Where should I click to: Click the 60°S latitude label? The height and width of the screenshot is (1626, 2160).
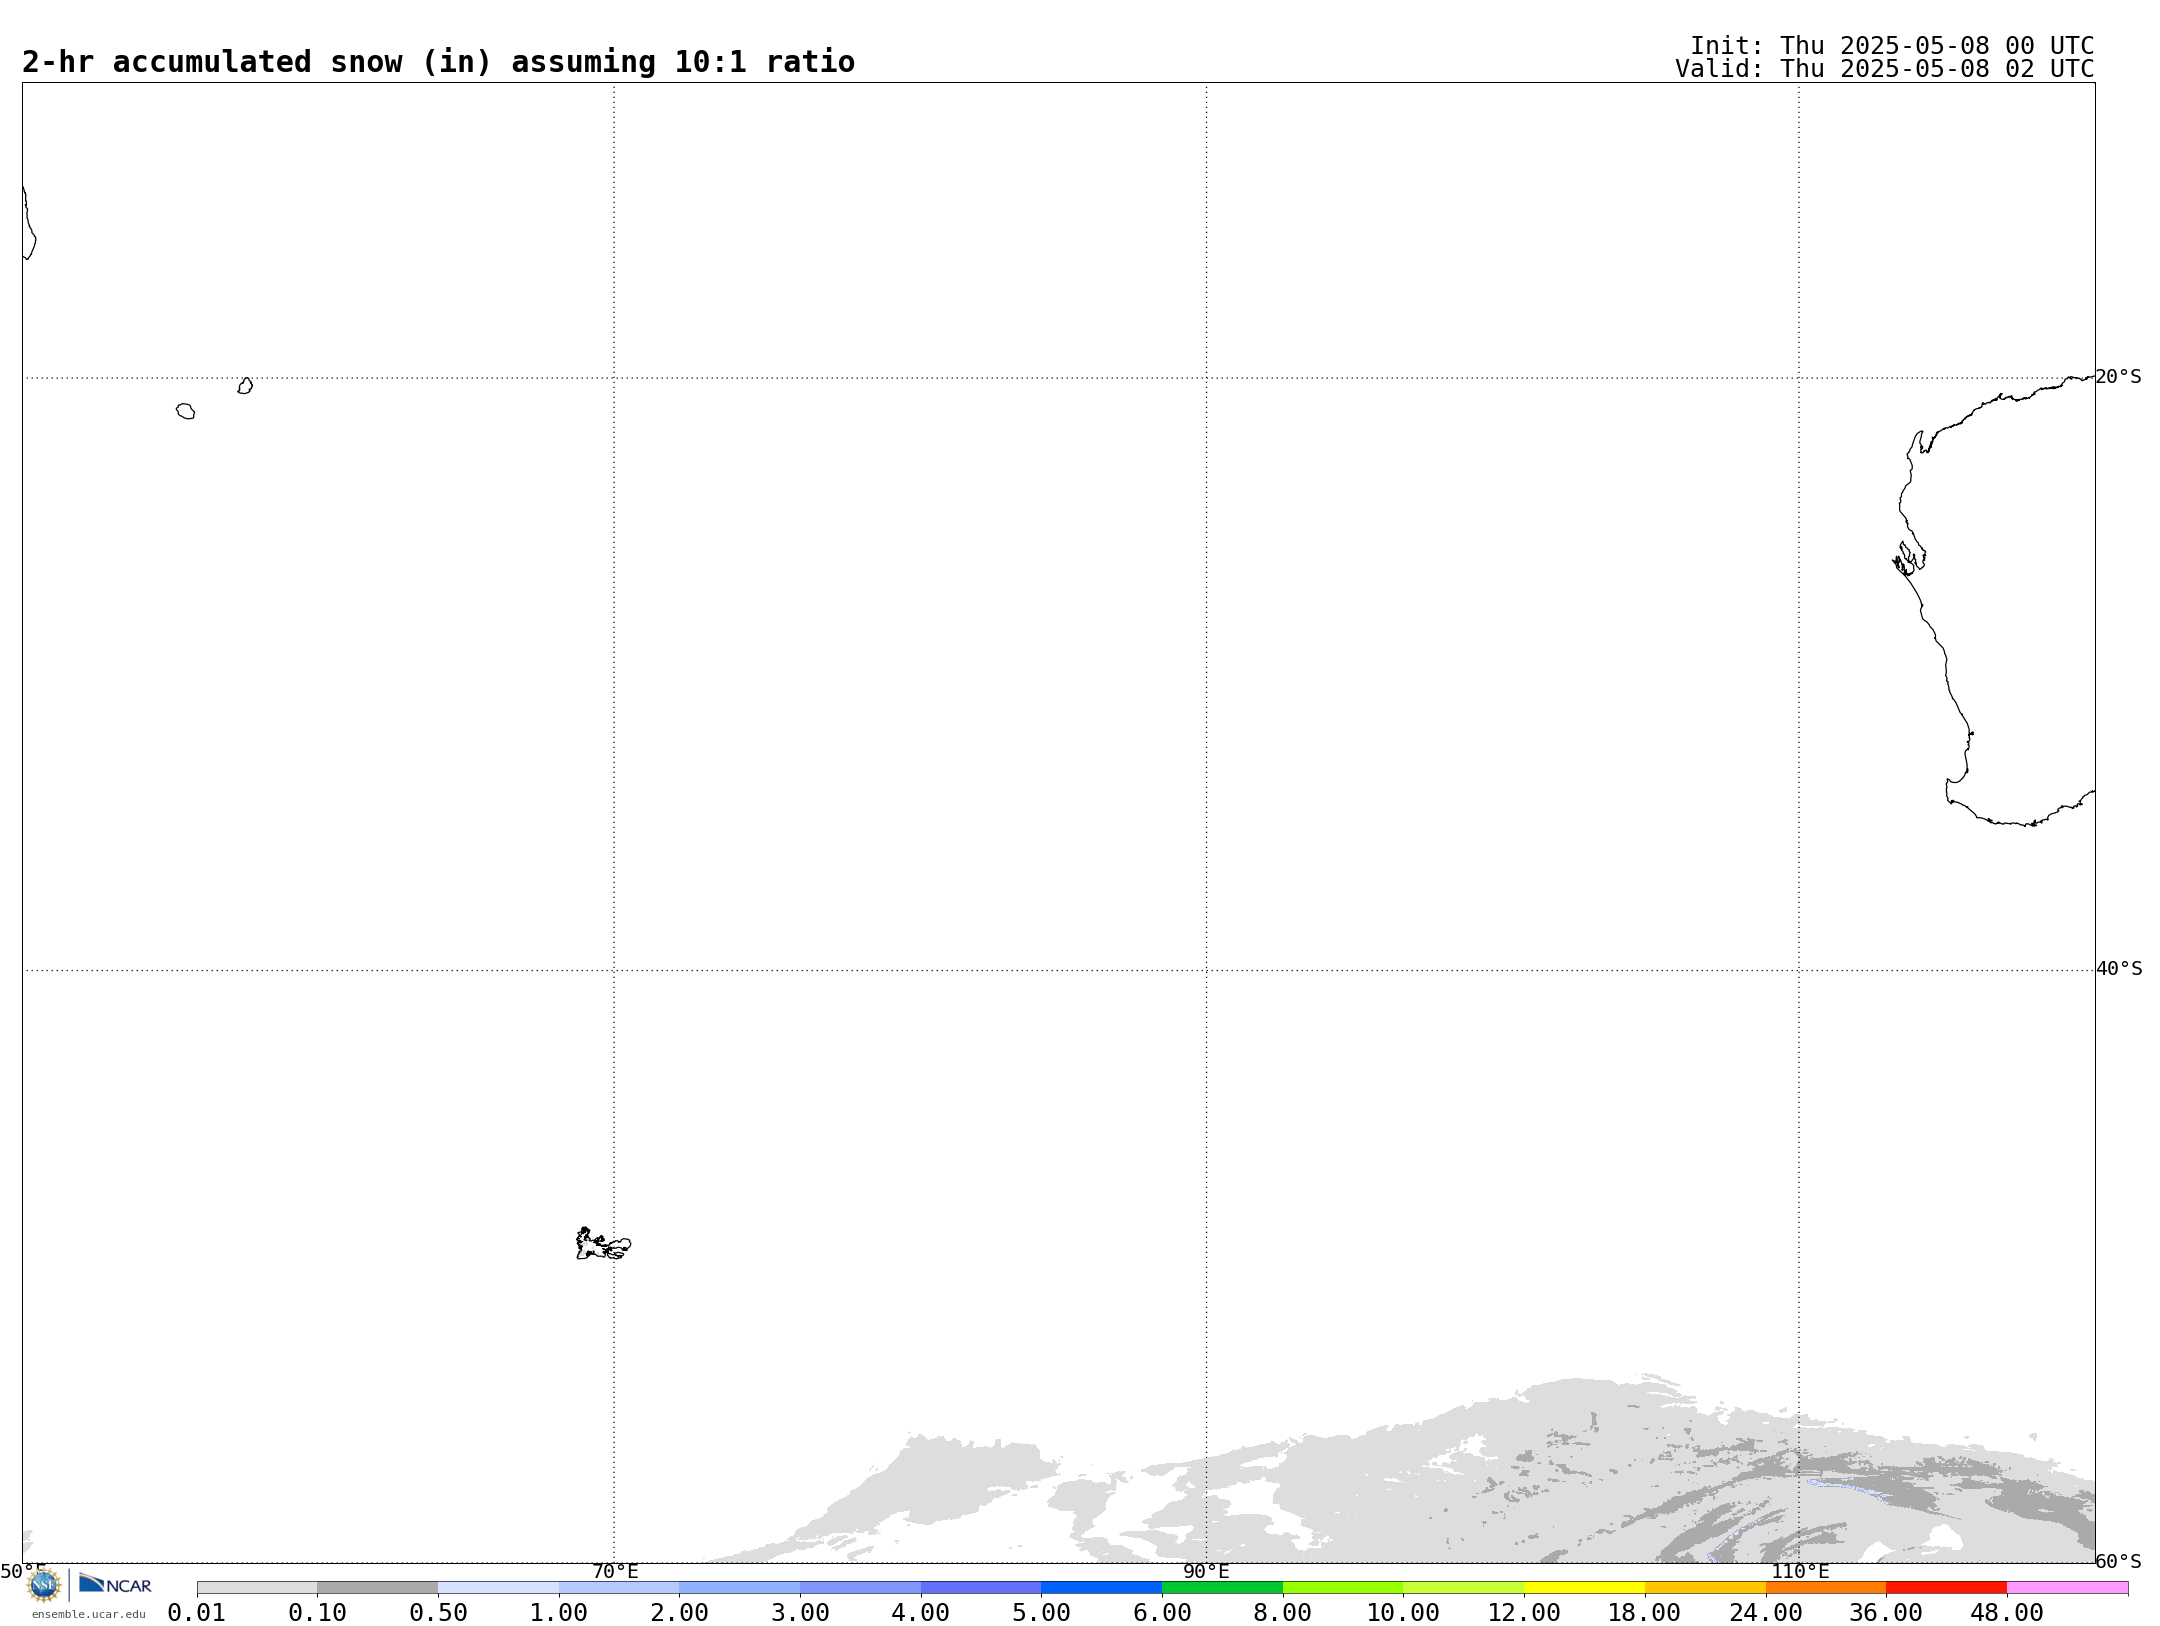[2118, 1562]
